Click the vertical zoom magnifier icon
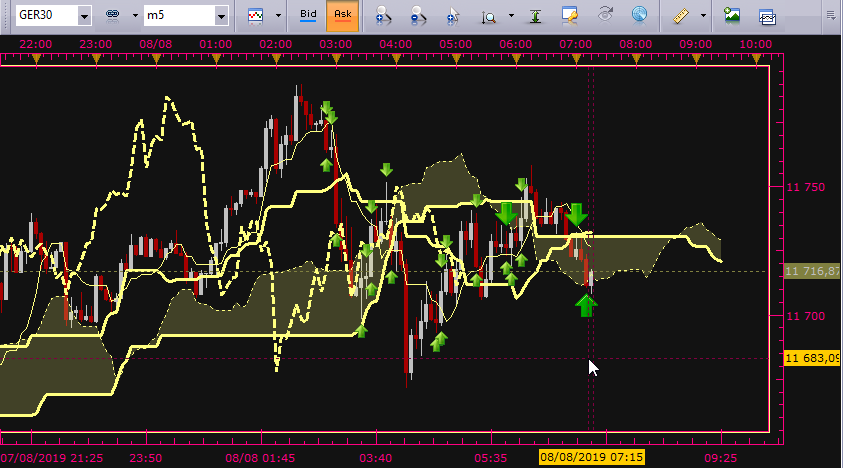Screen dimensions: 843x468 coord(489,17)
